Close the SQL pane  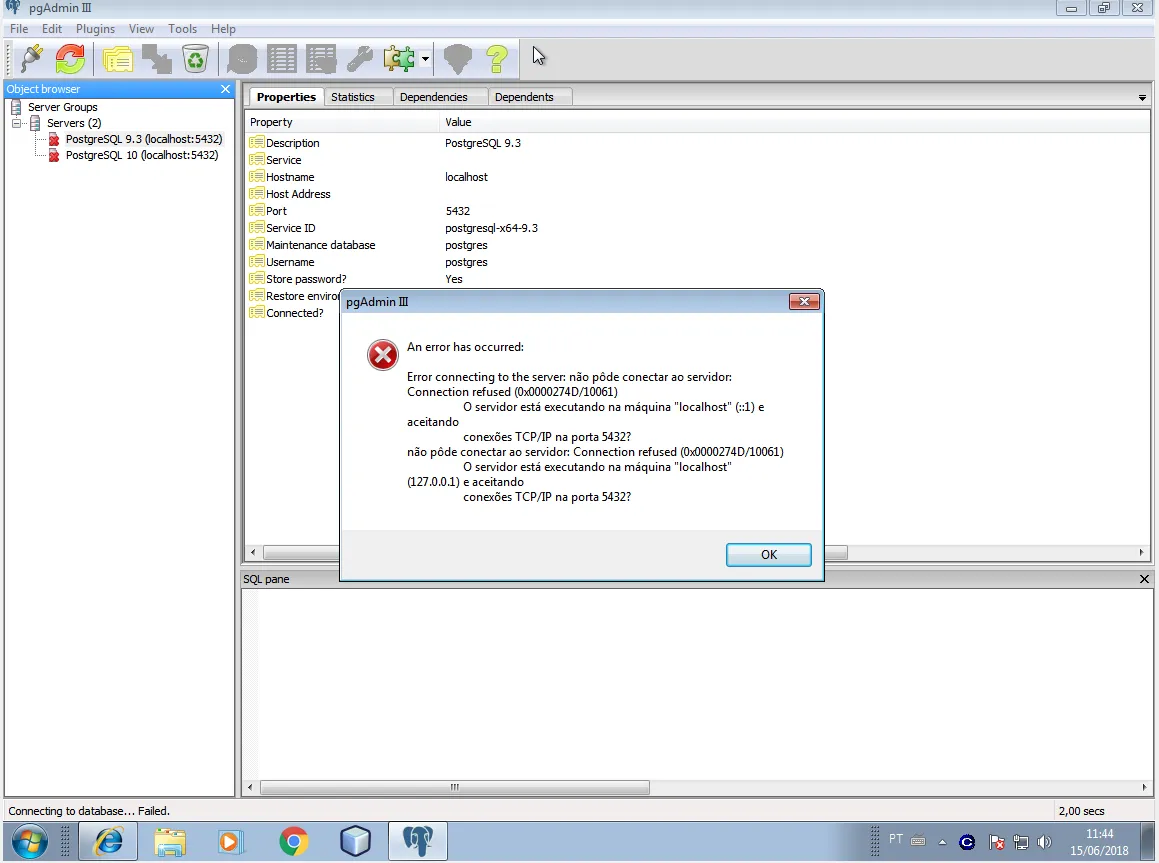click(1144, 579)
